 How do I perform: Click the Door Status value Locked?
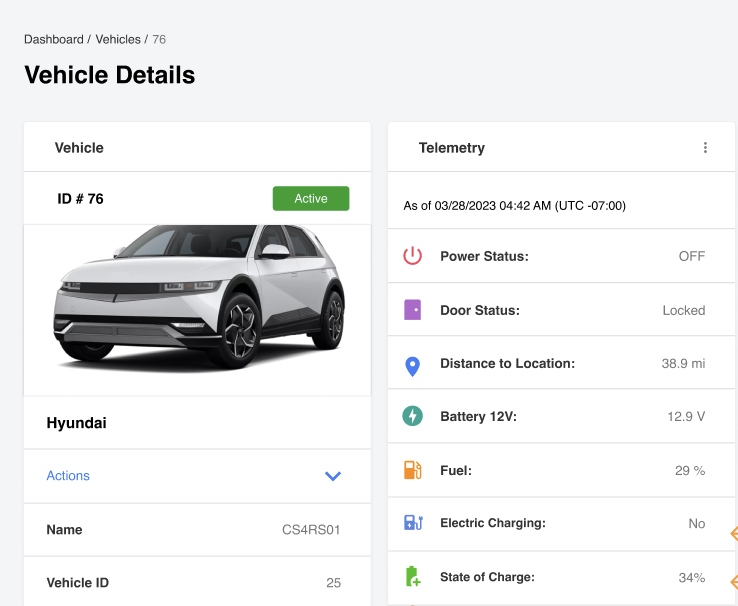coord(683,311)
